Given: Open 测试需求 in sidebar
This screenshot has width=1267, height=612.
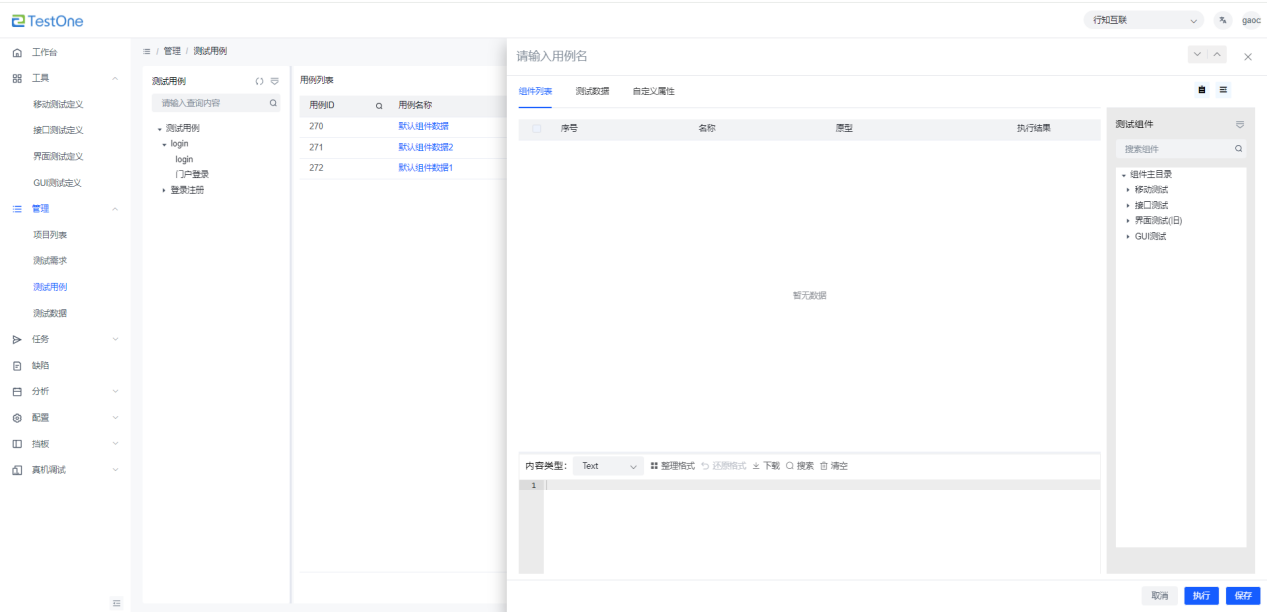Looking at the screenshot, I should 50,261.
